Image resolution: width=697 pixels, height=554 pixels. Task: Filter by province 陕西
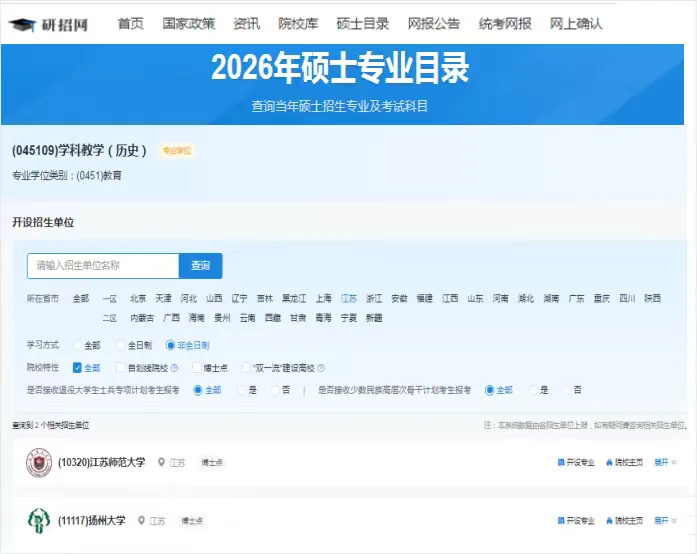click(653, 298)
